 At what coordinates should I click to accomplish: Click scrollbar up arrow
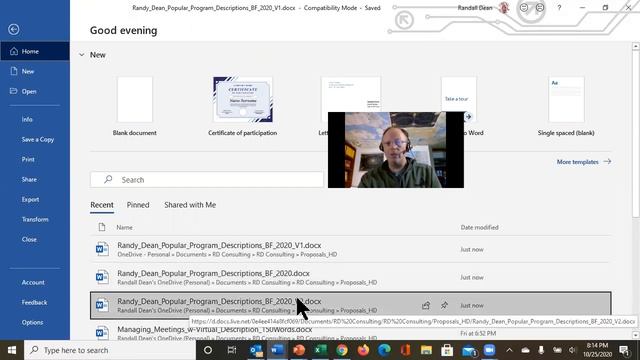coord(636,46)
